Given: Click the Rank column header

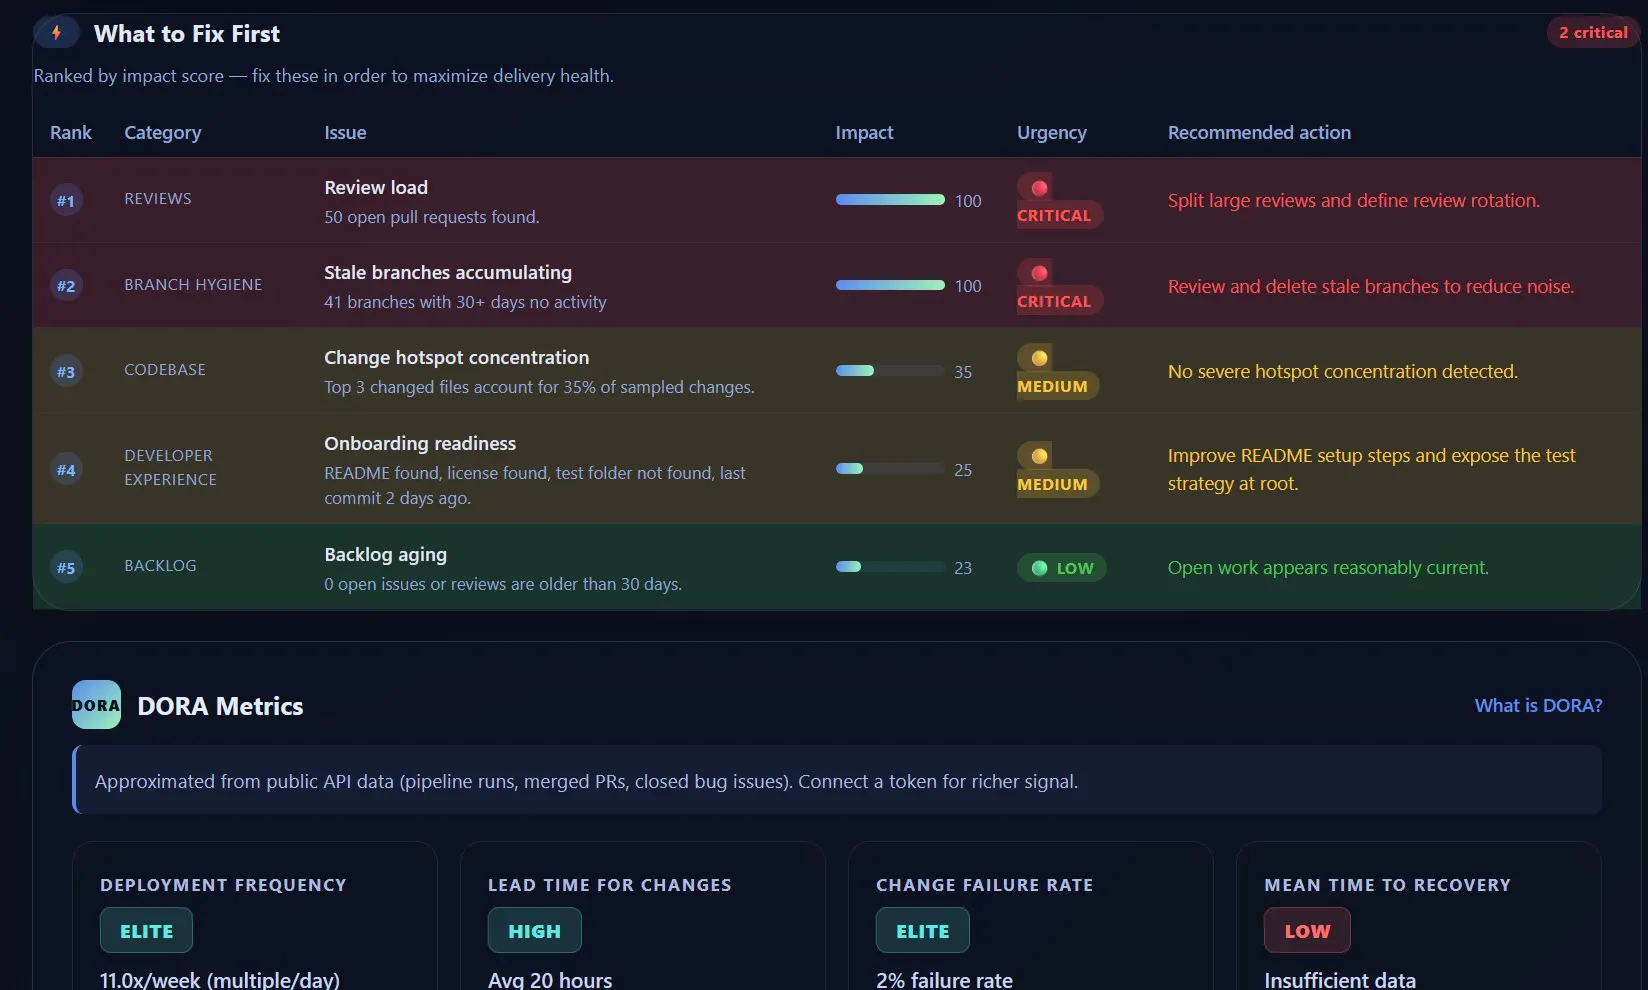Looking at the screenshot, I should tap(71, 132).
